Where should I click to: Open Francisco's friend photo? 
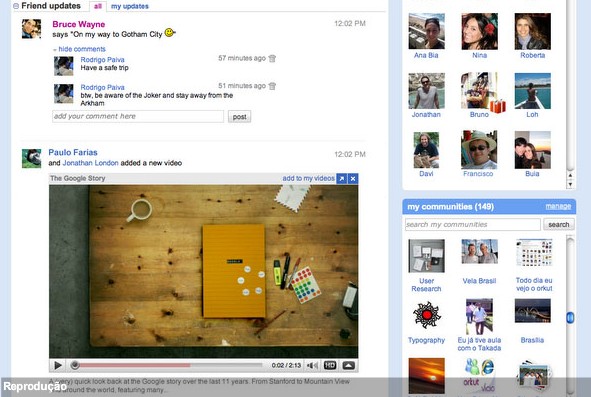479,150
